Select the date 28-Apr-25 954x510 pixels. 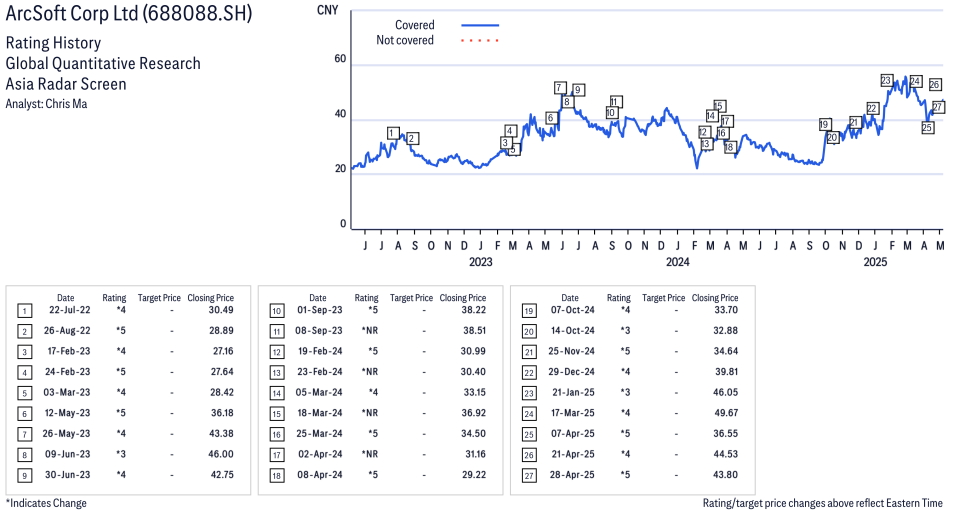click(x=572, y=475)
